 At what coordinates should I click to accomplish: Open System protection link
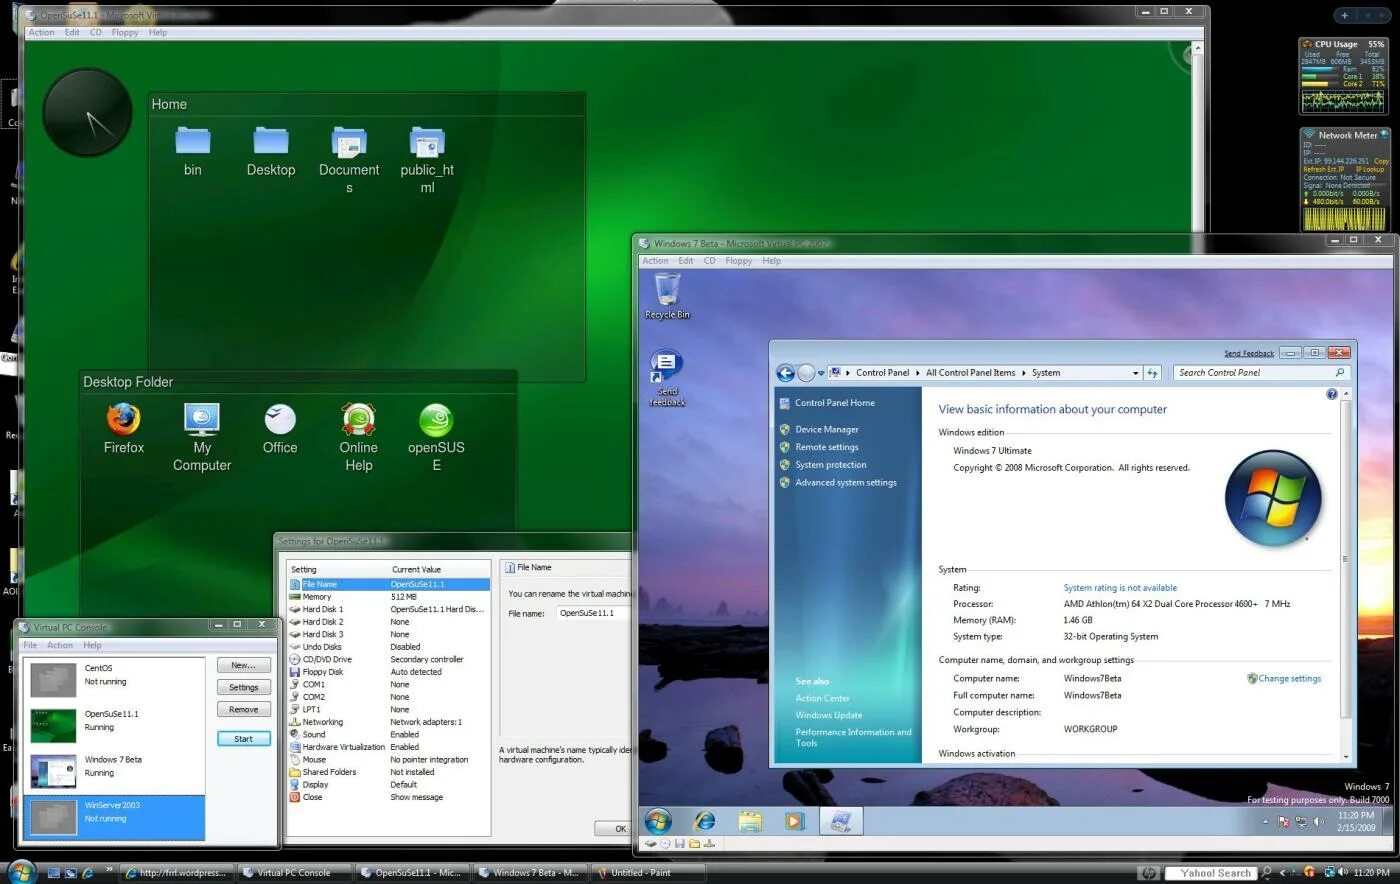(831, 465)
